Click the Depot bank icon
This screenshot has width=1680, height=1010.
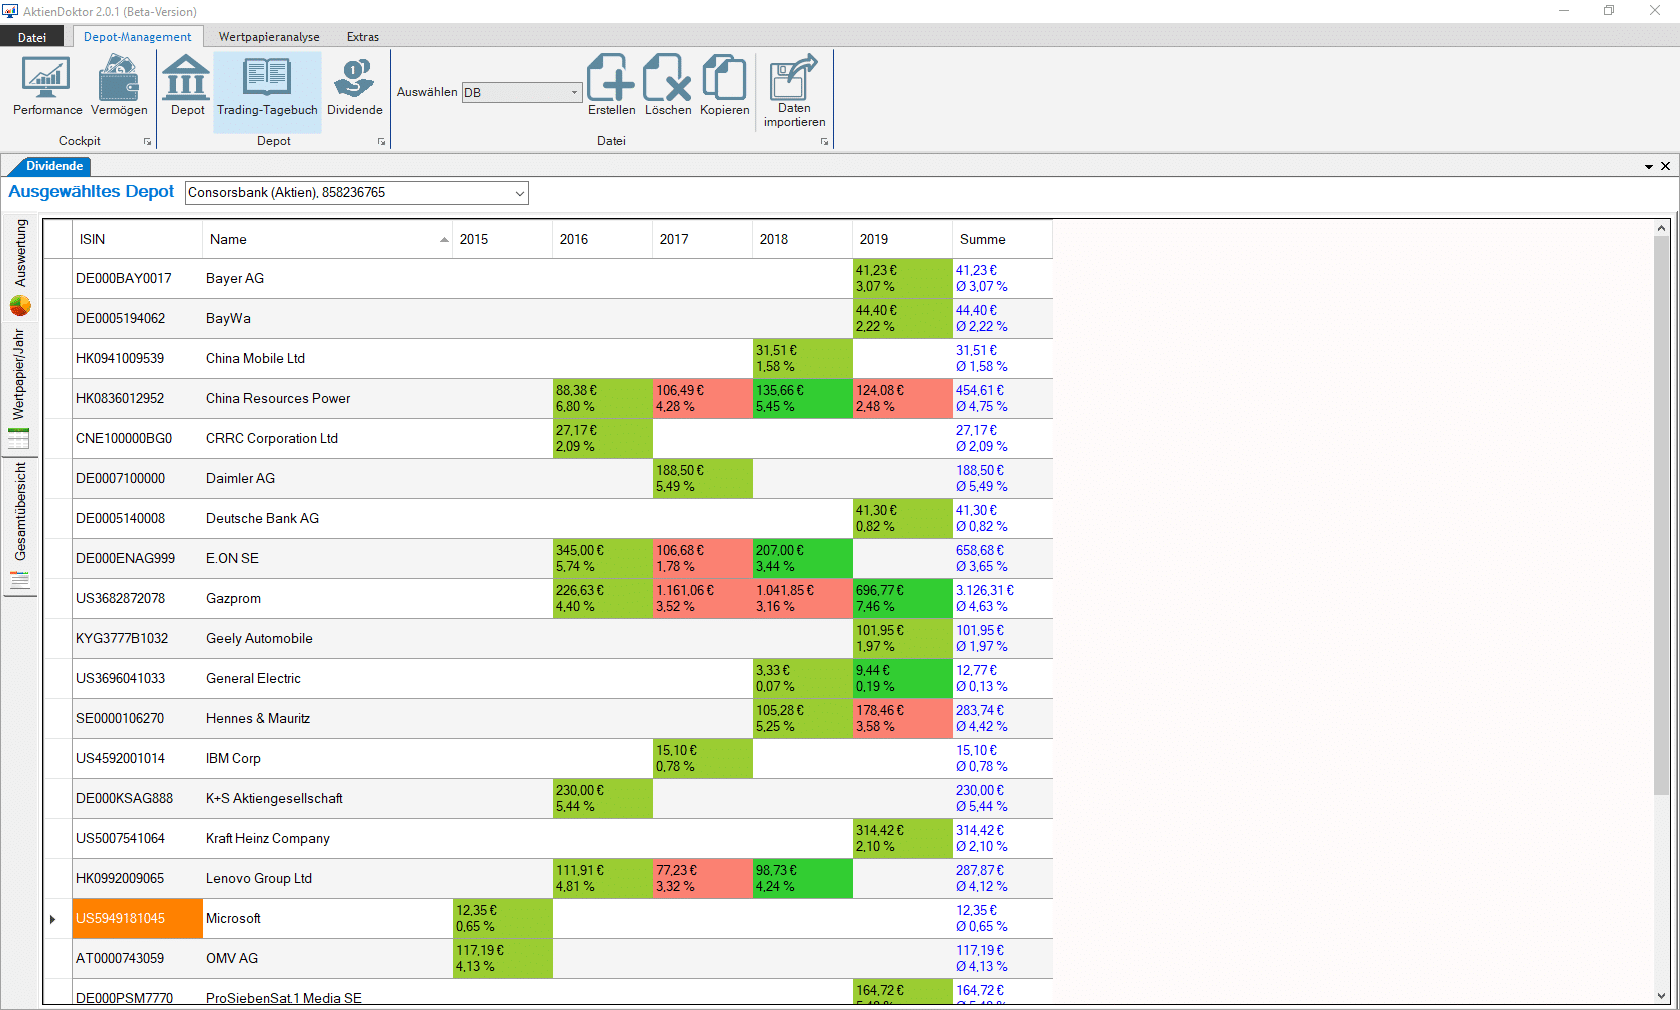point(187,88)
